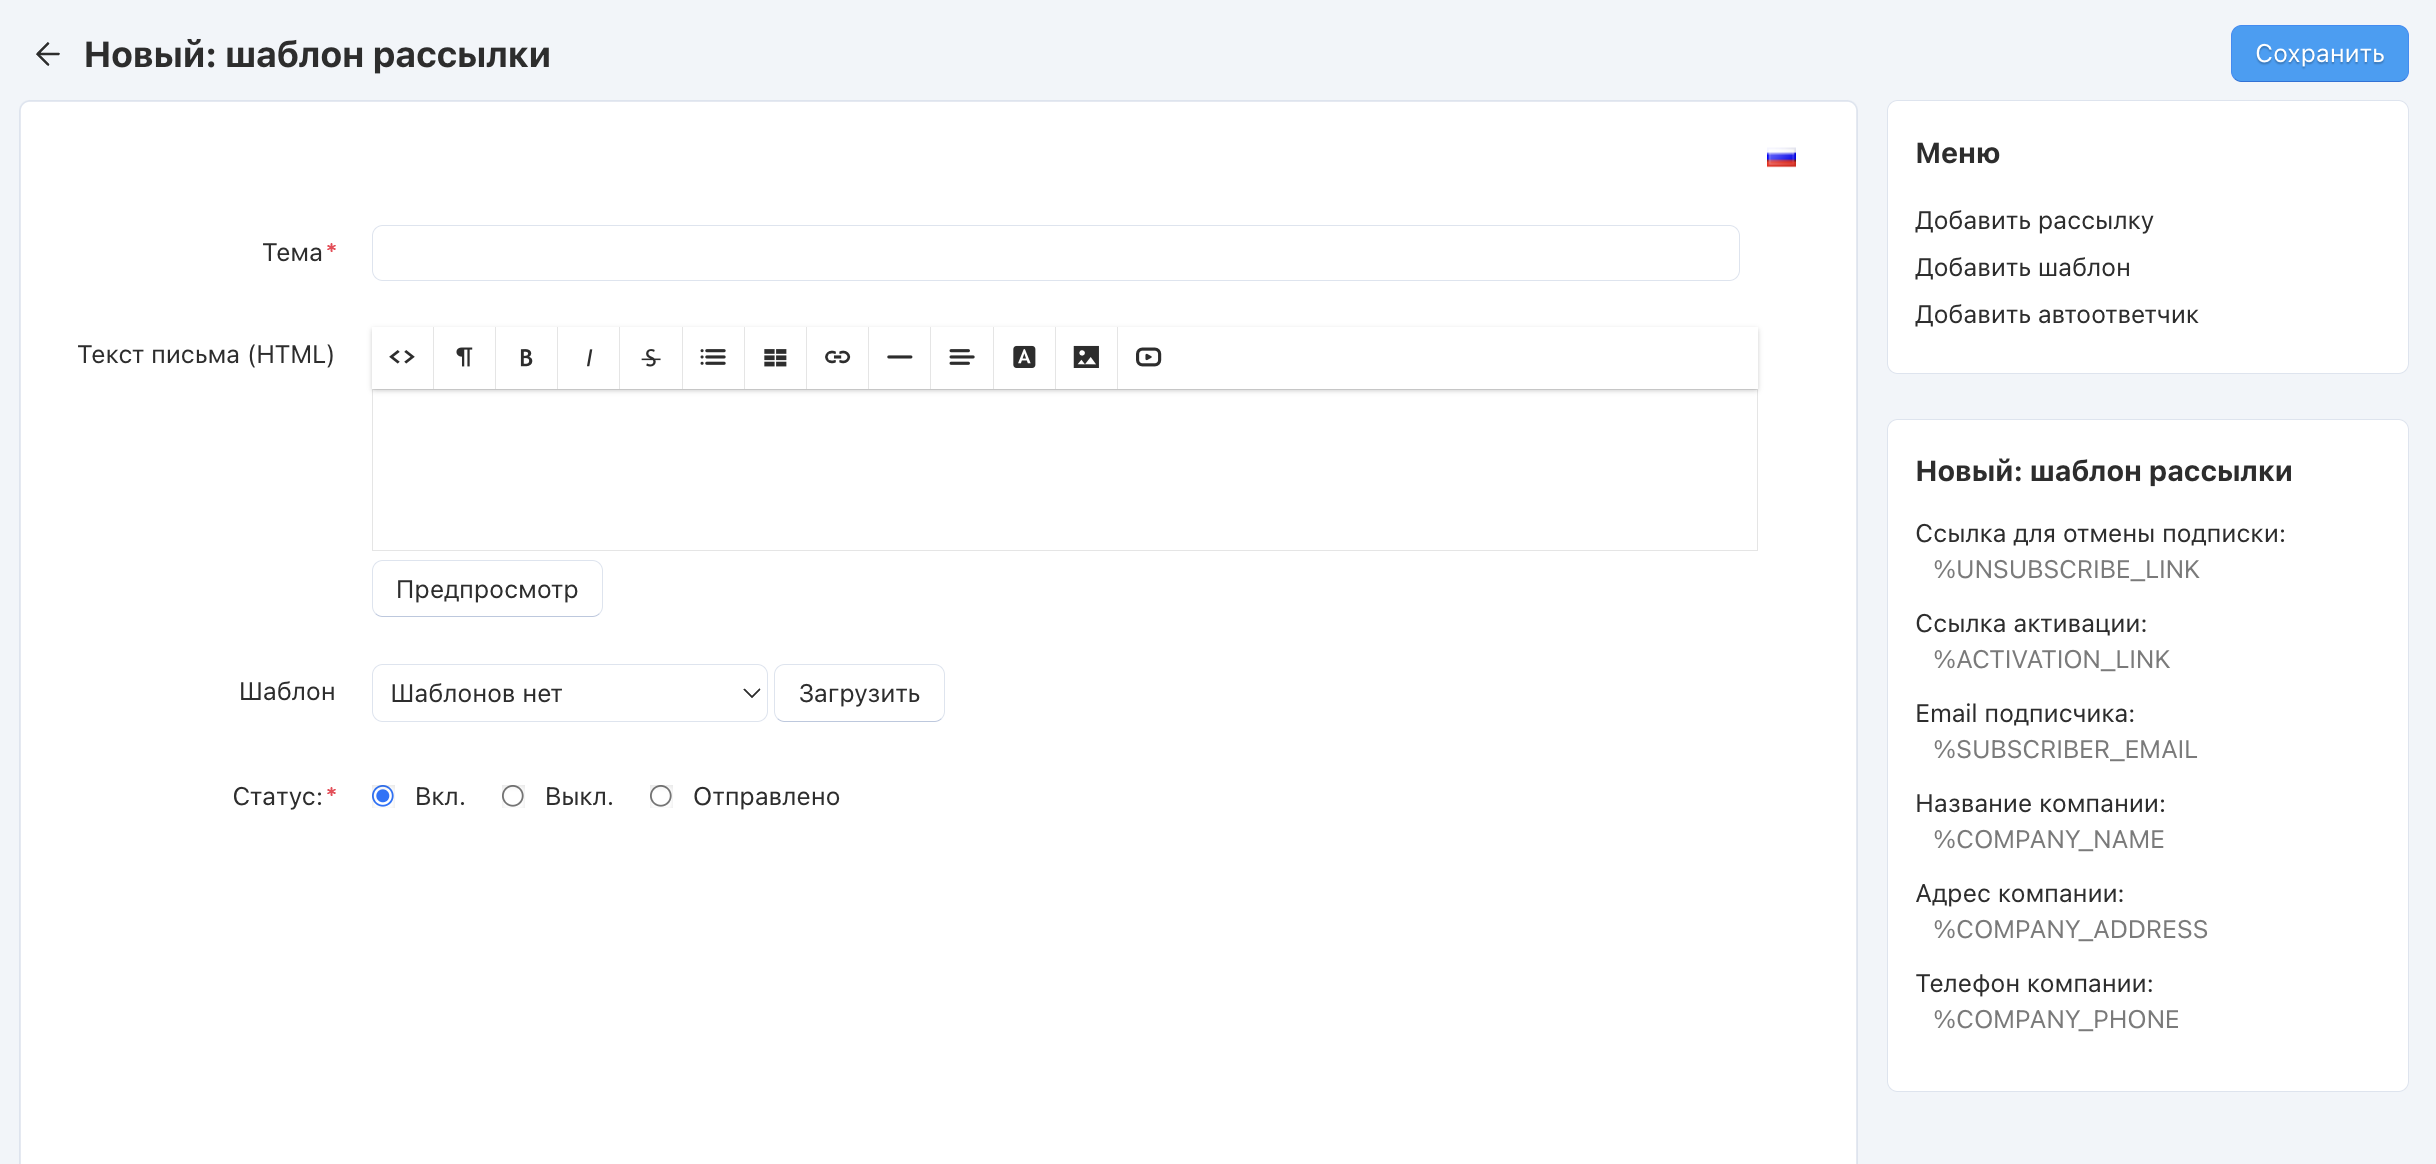Open the Шаблонов нет dropdown
Viewport: 2436px width, 1164px height.
[569, 693]
